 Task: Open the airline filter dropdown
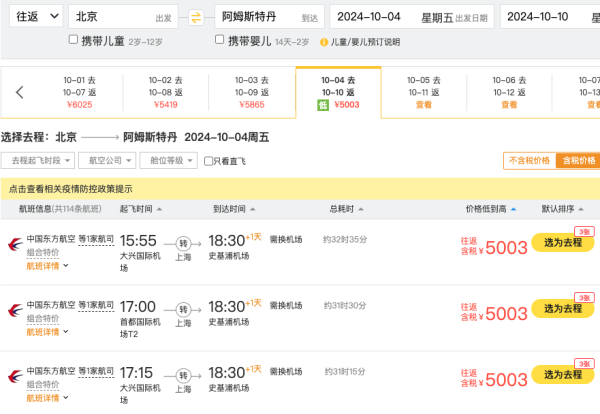click(107, 160)
